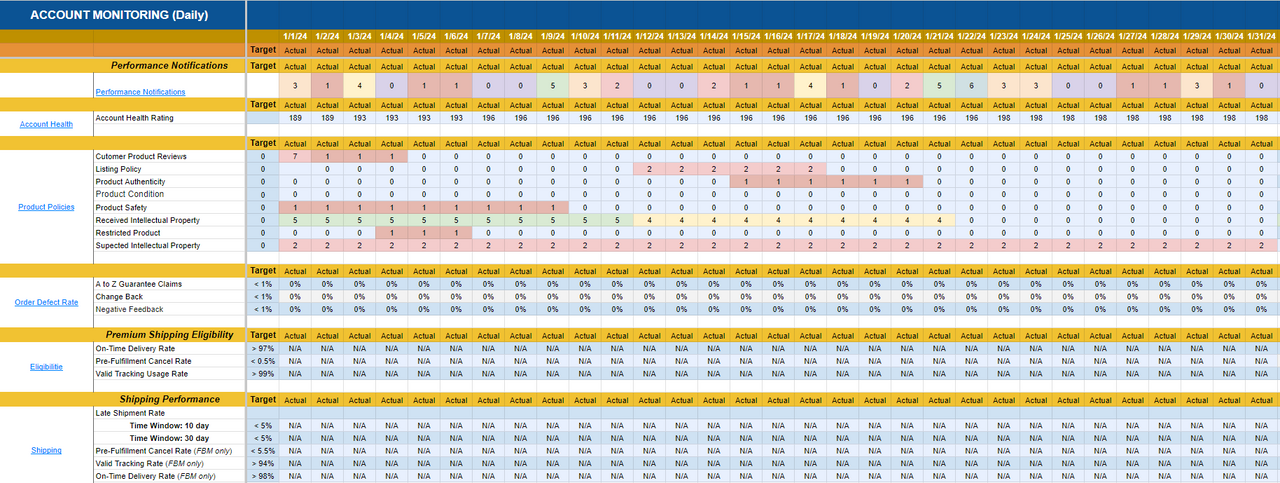Image resolution: width=1280 pixels, height=483 pixels.
Task: Open the Shipping link
Action: pyautogui.click(x=46, y=450)
